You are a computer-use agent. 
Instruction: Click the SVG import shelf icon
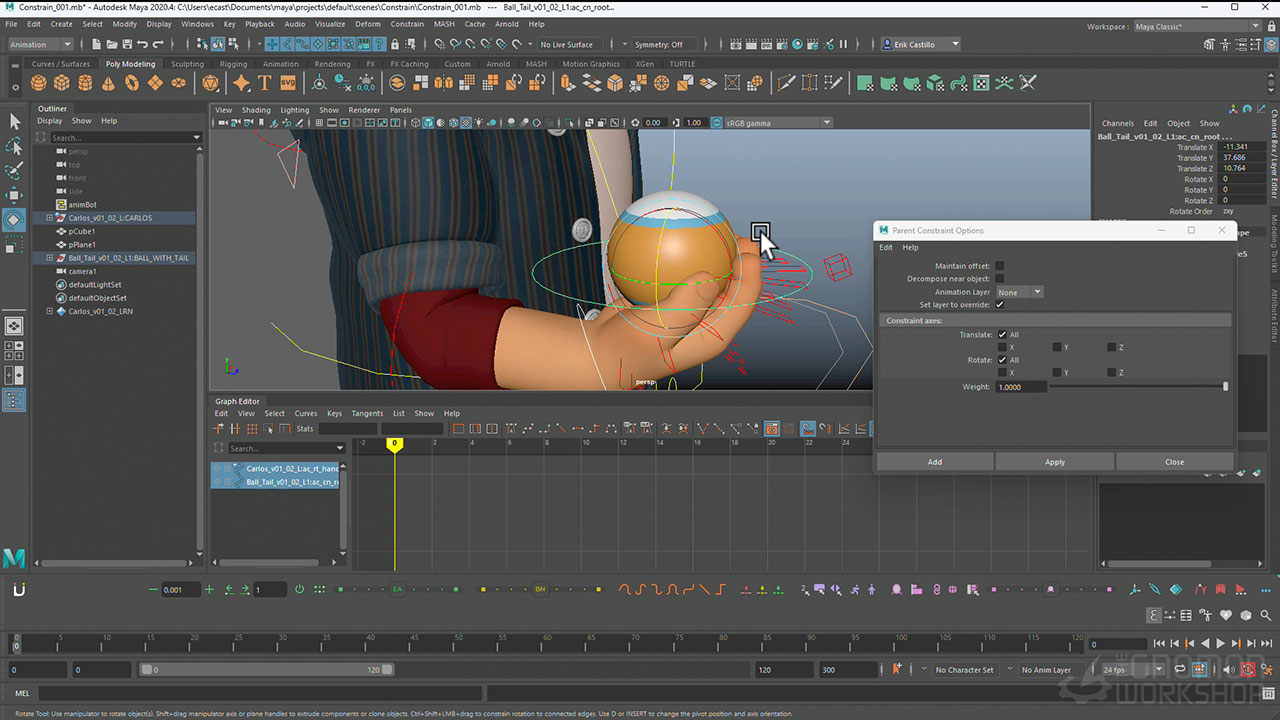[288, 83]
